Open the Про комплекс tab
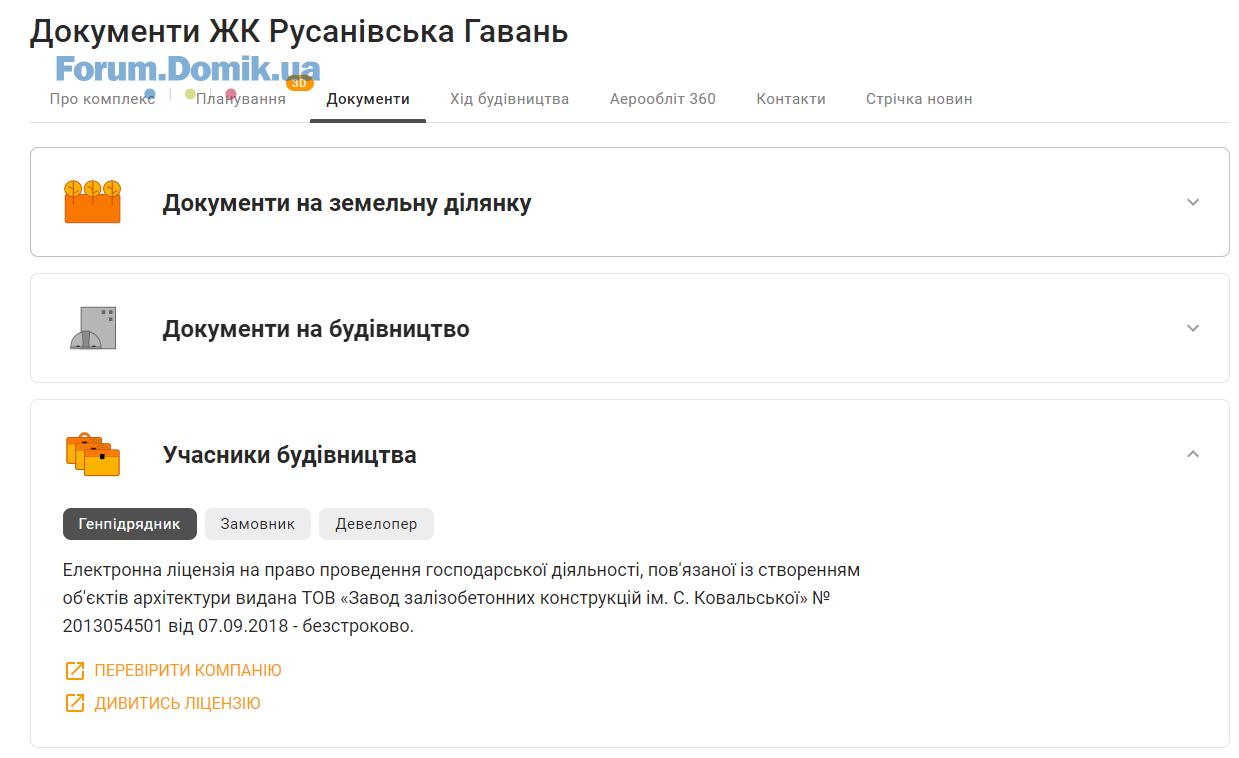Screen dimensions: 1239x758 pos(102,99)
